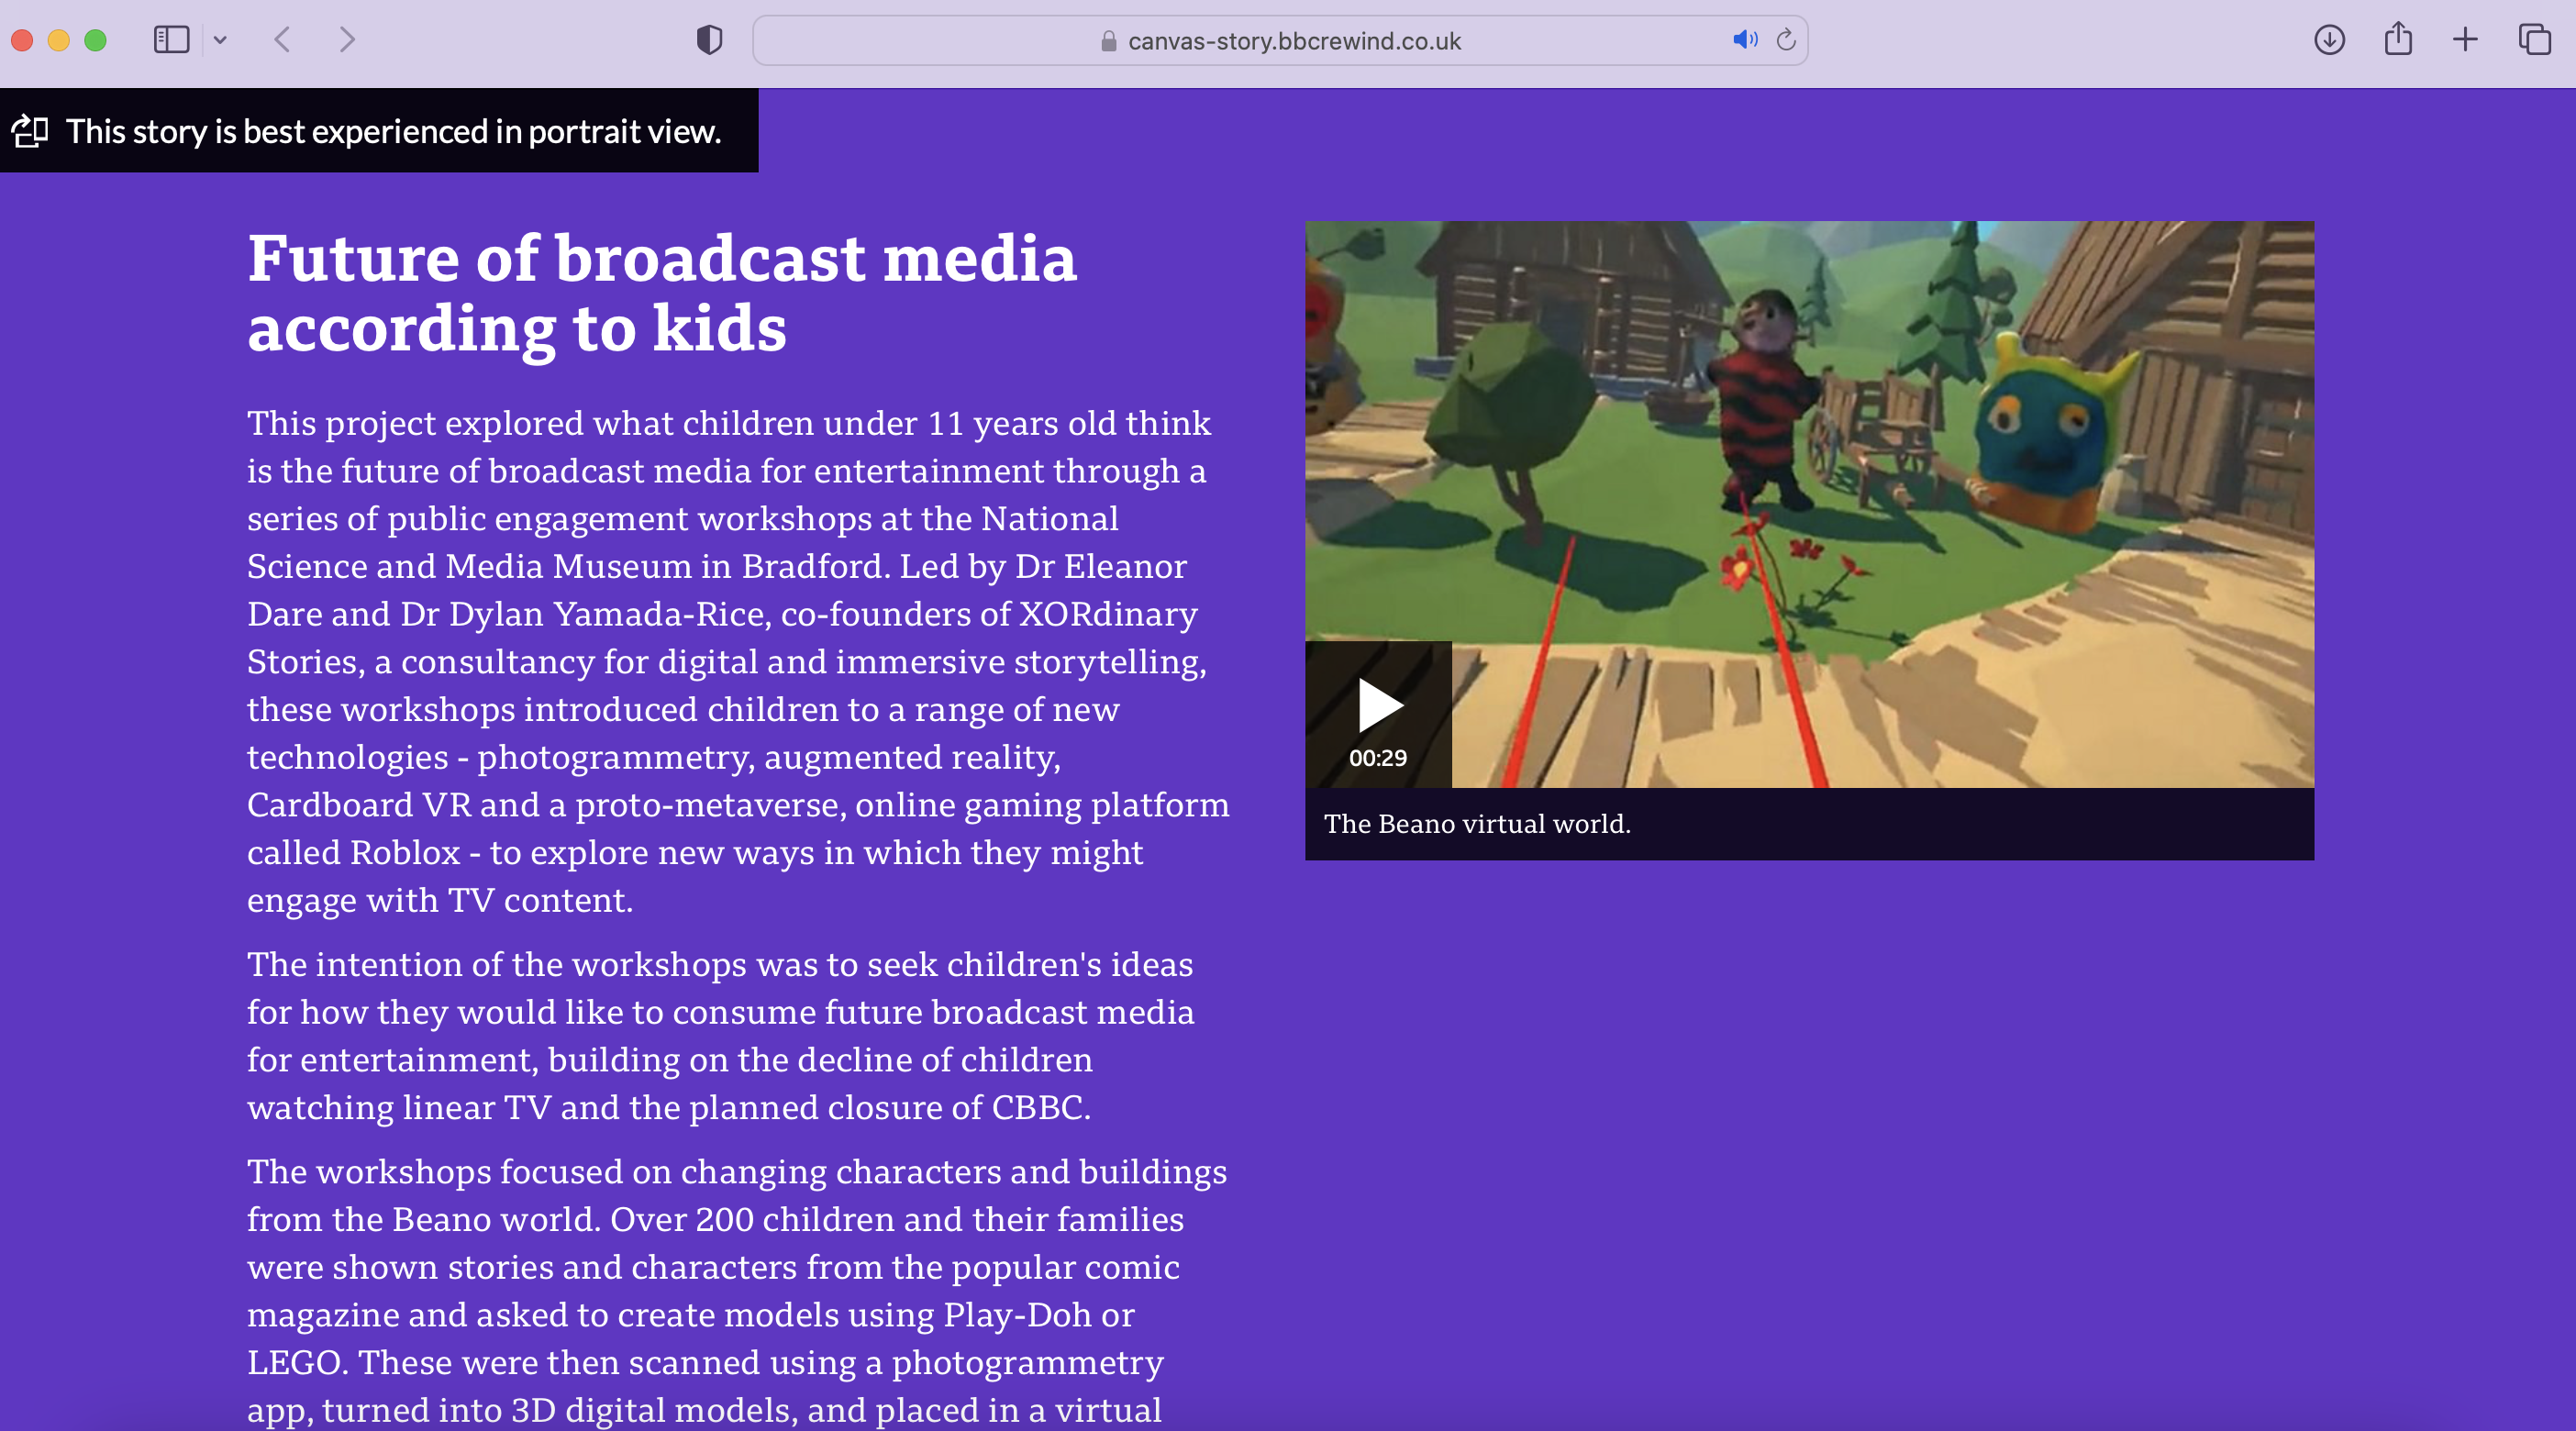
Task: Open a new tab with plus icon
Action: point(2465,40)
